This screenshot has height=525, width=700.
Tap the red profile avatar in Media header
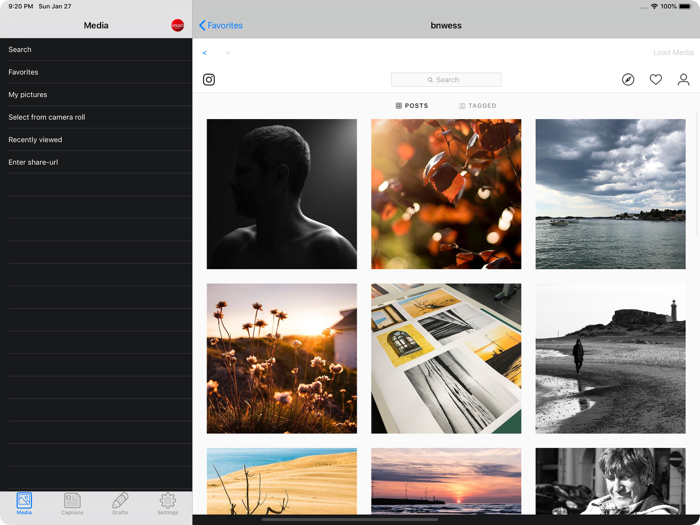pos(178,25)
